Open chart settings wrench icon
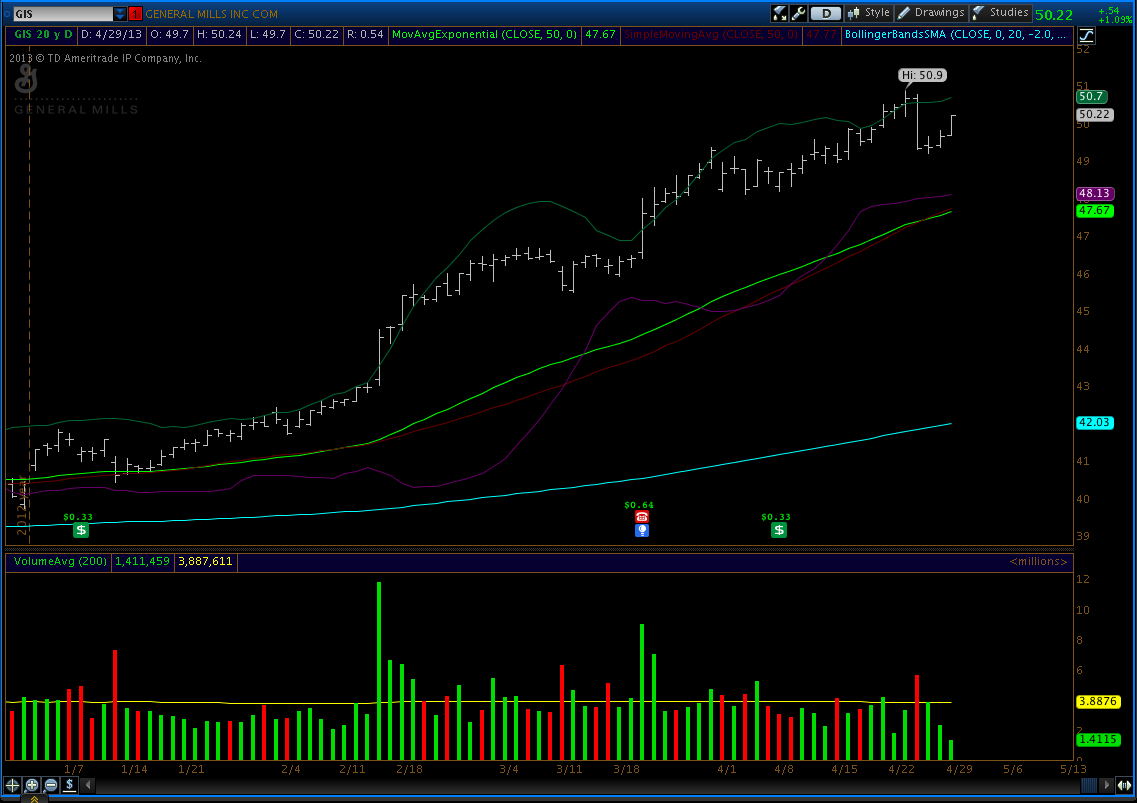 point(798,13)
